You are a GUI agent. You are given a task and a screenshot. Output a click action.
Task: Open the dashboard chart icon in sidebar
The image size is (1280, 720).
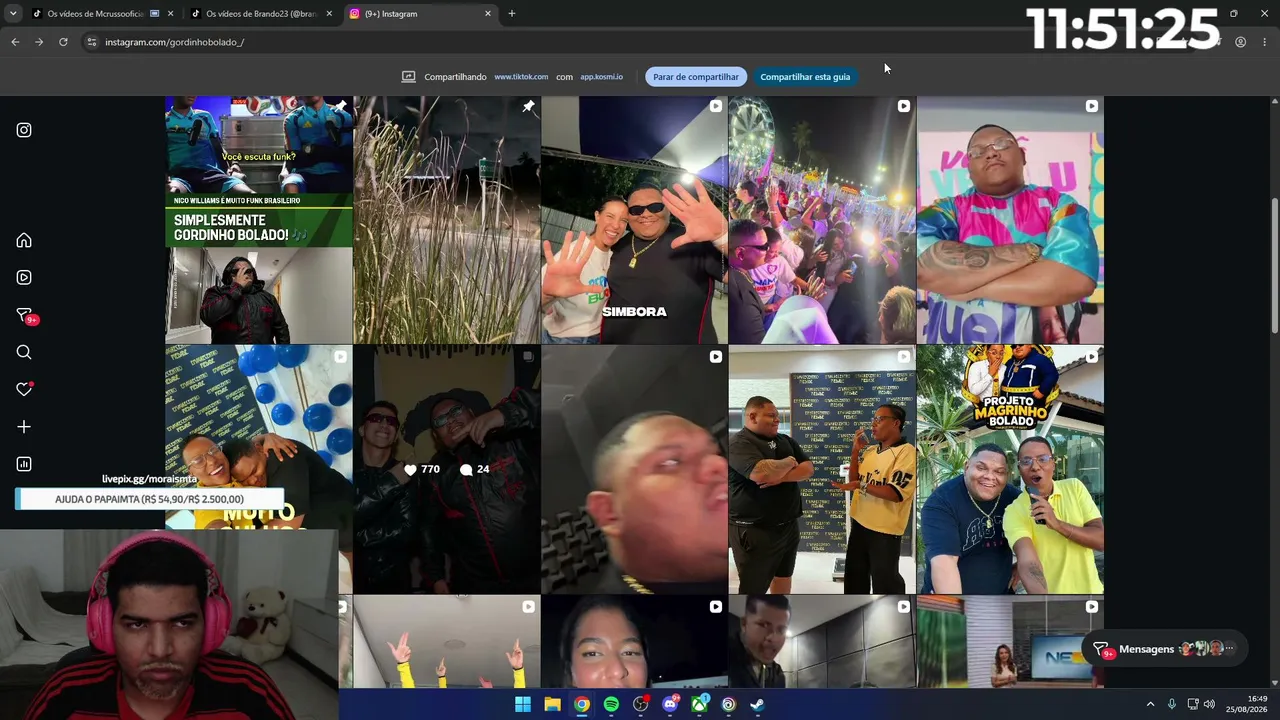[x=24, y=464]
